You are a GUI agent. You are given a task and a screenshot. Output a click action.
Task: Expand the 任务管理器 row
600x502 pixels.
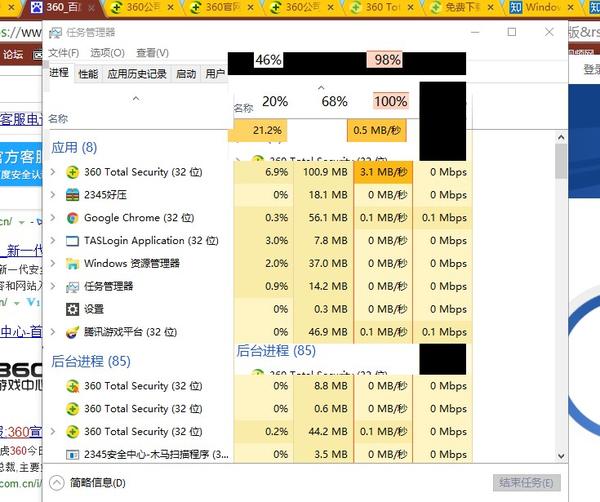pos(53,287)
